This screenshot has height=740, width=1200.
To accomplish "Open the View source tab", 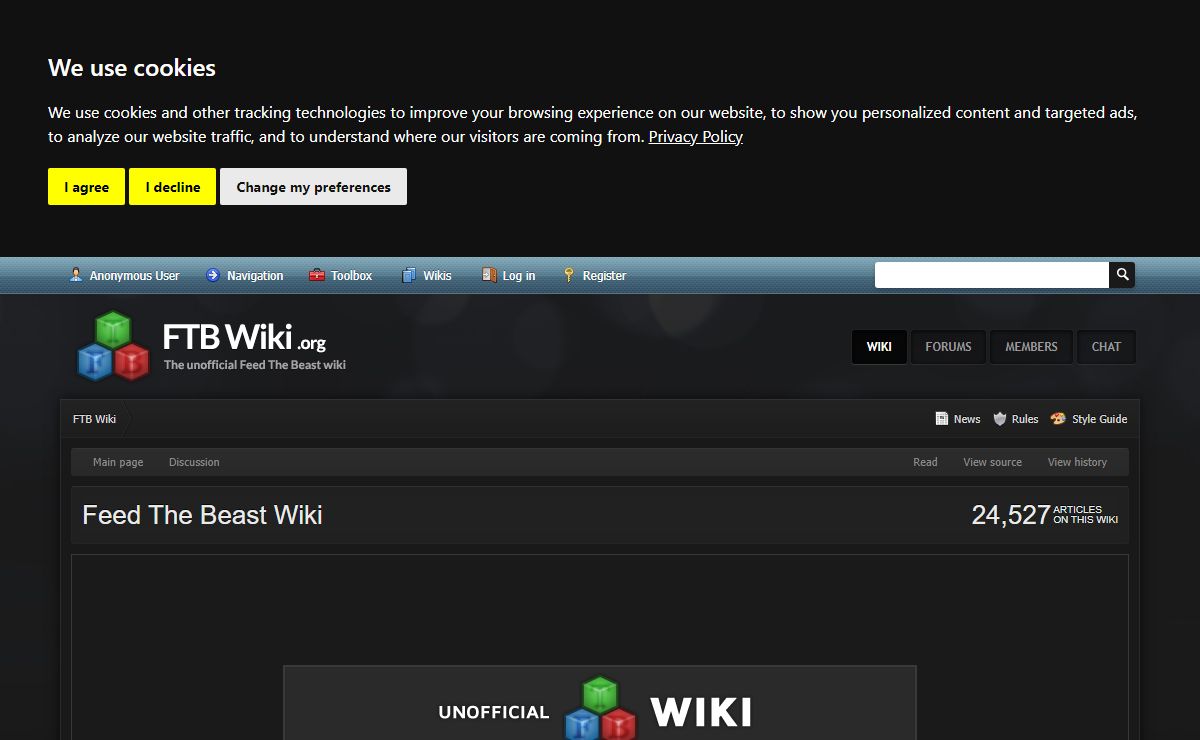I will click(992, 462).
